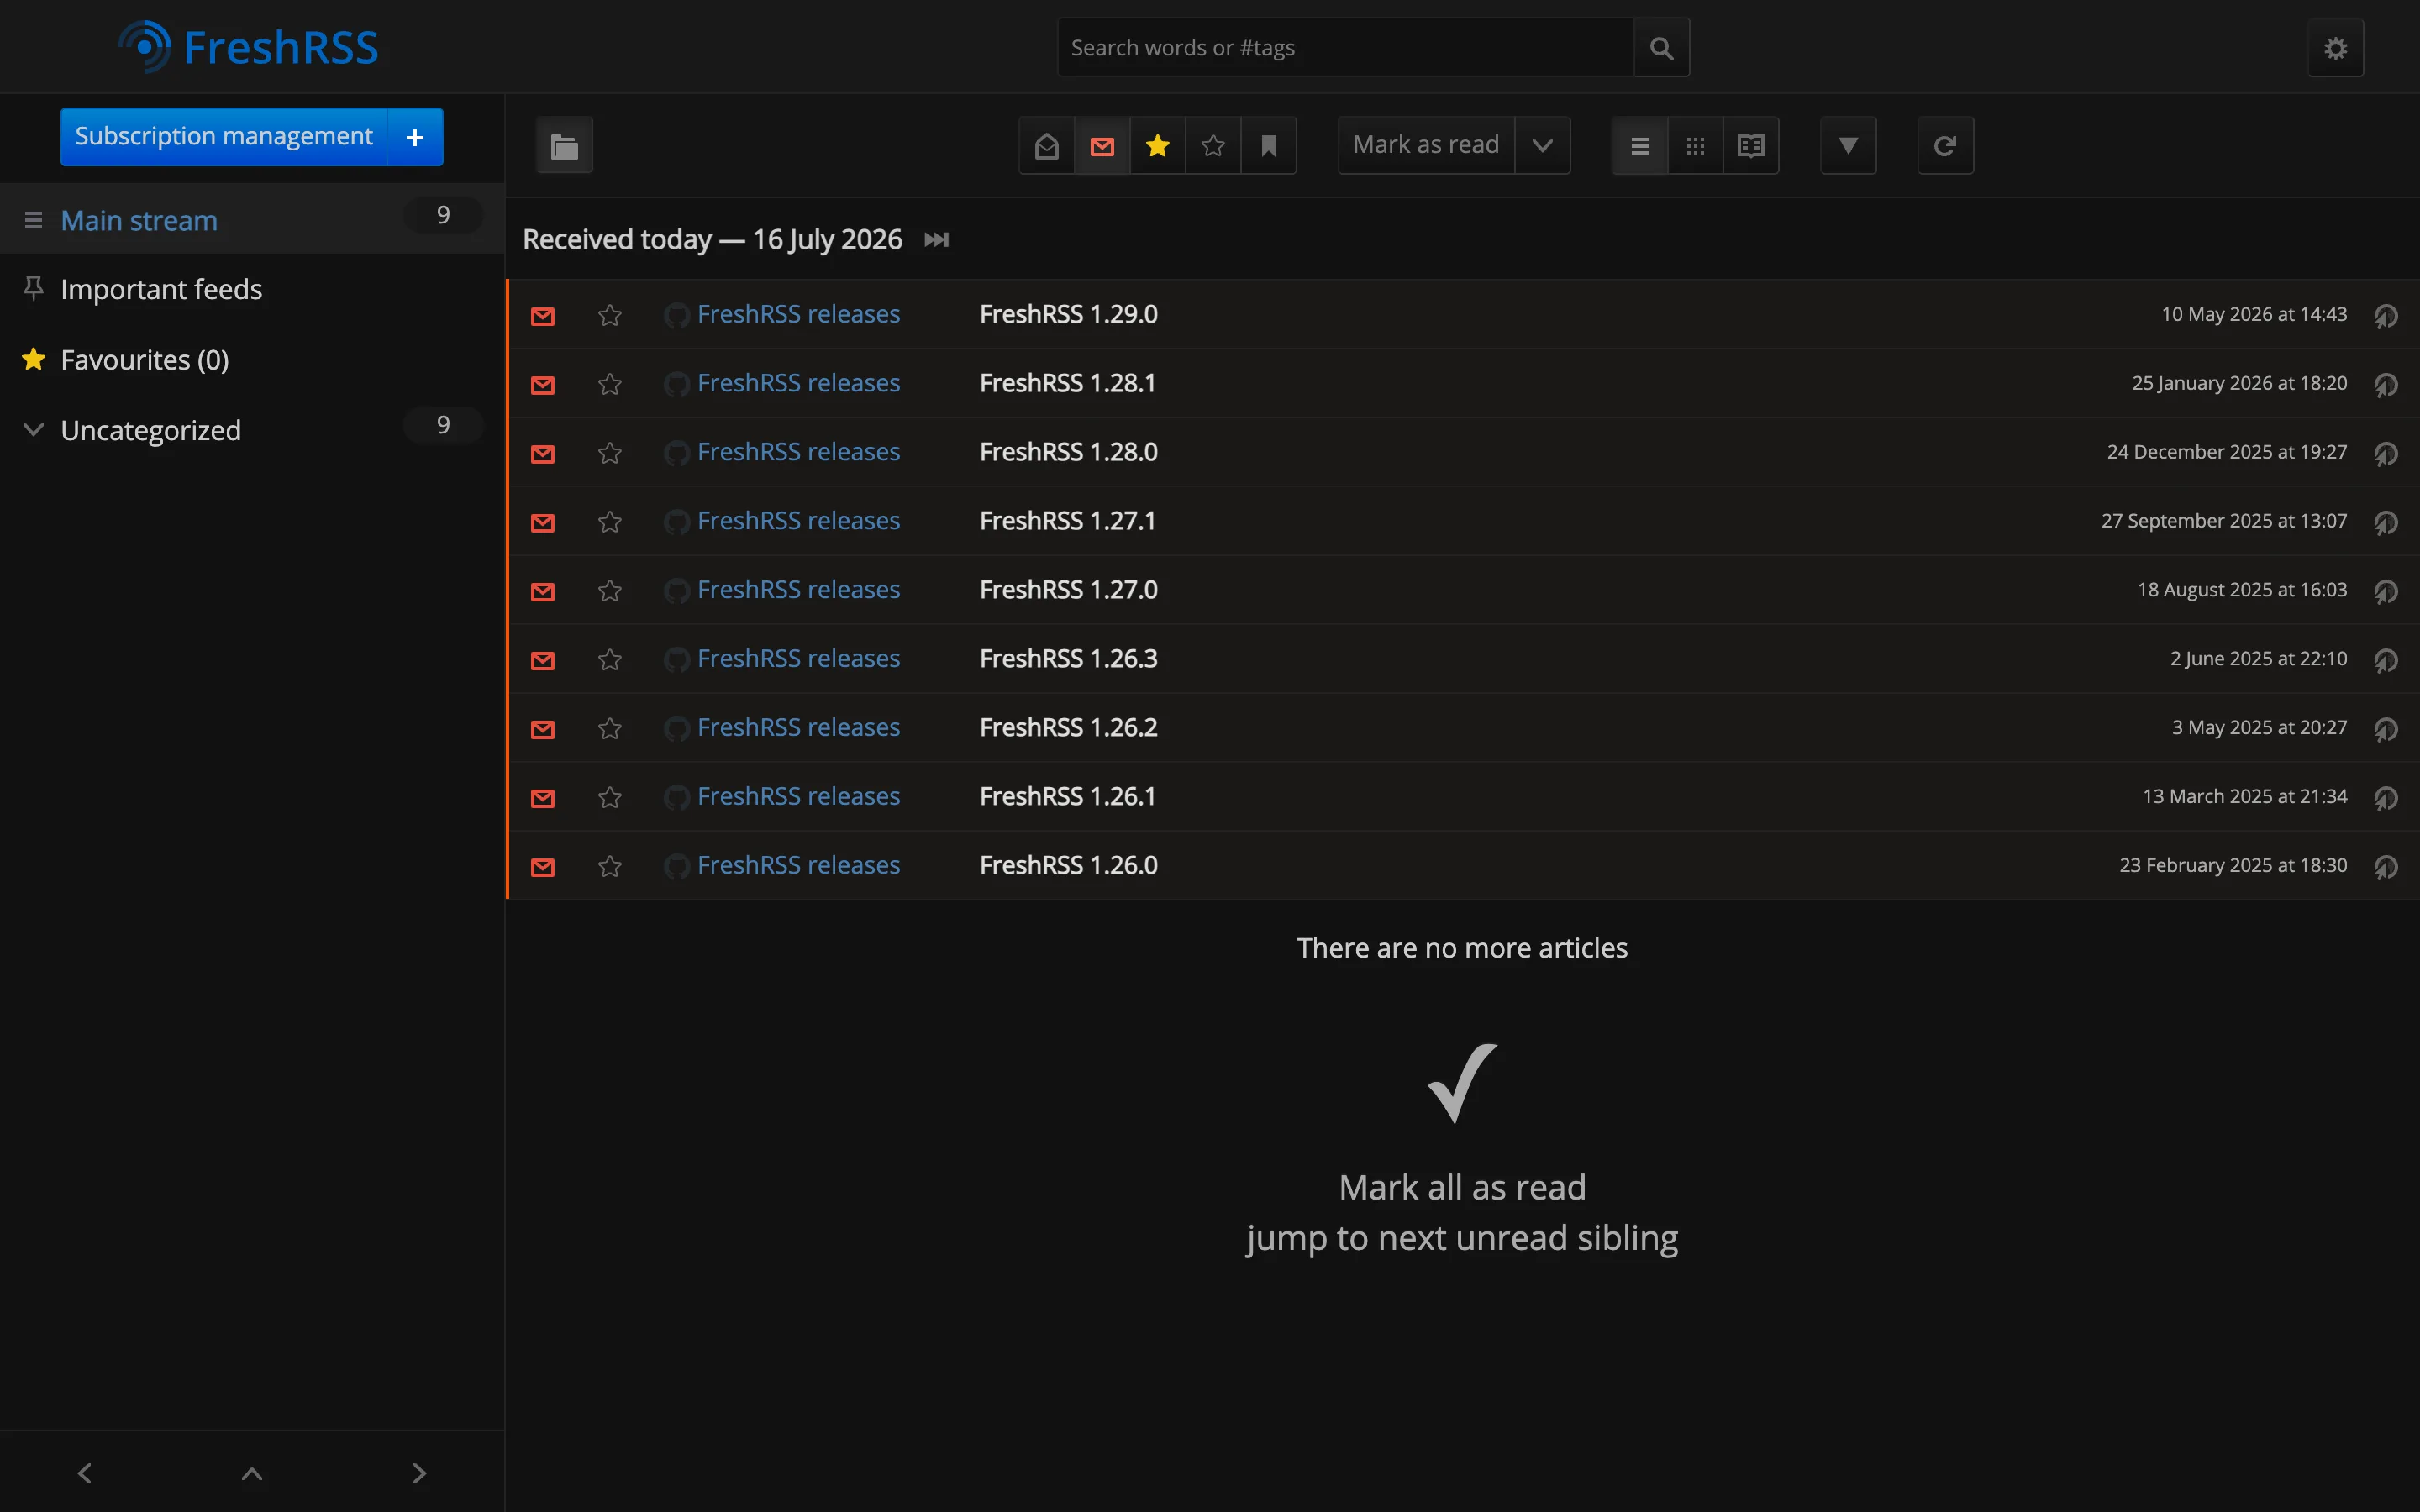
Task: Expand the FreshRSS 1.26.3 article title
Action: pyautogui.click(x=1068, y=659)
